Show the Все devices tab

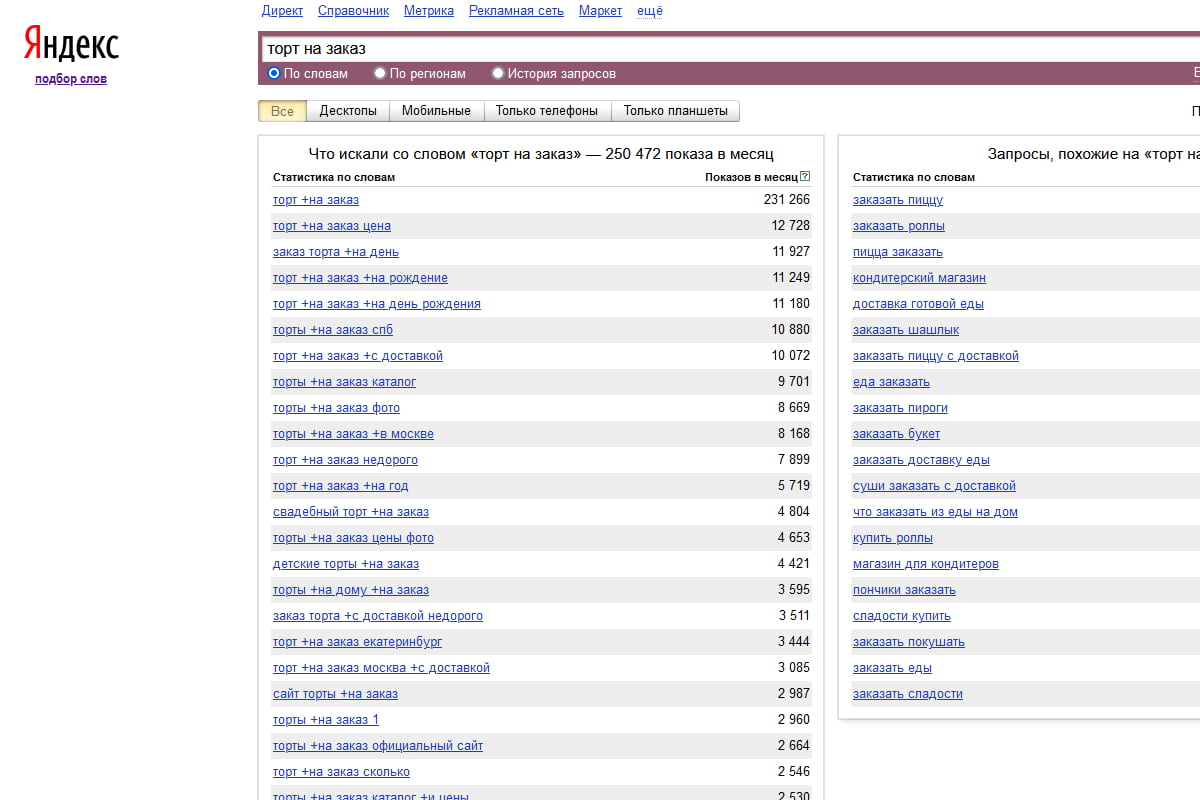[282, 111]
